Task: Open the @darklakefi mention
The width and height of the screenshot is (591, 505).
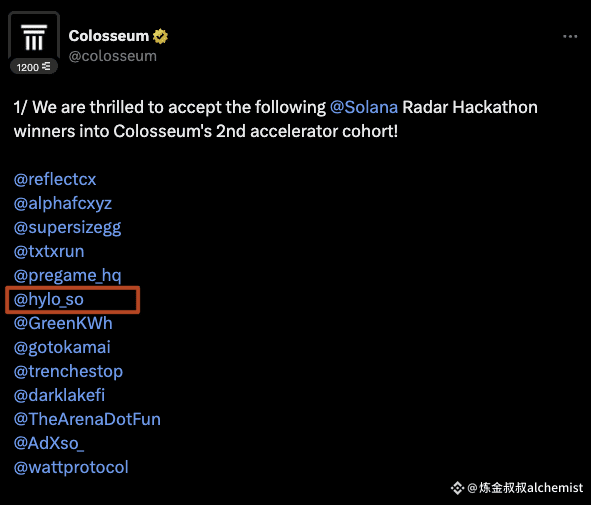Action: coord(59,395)
